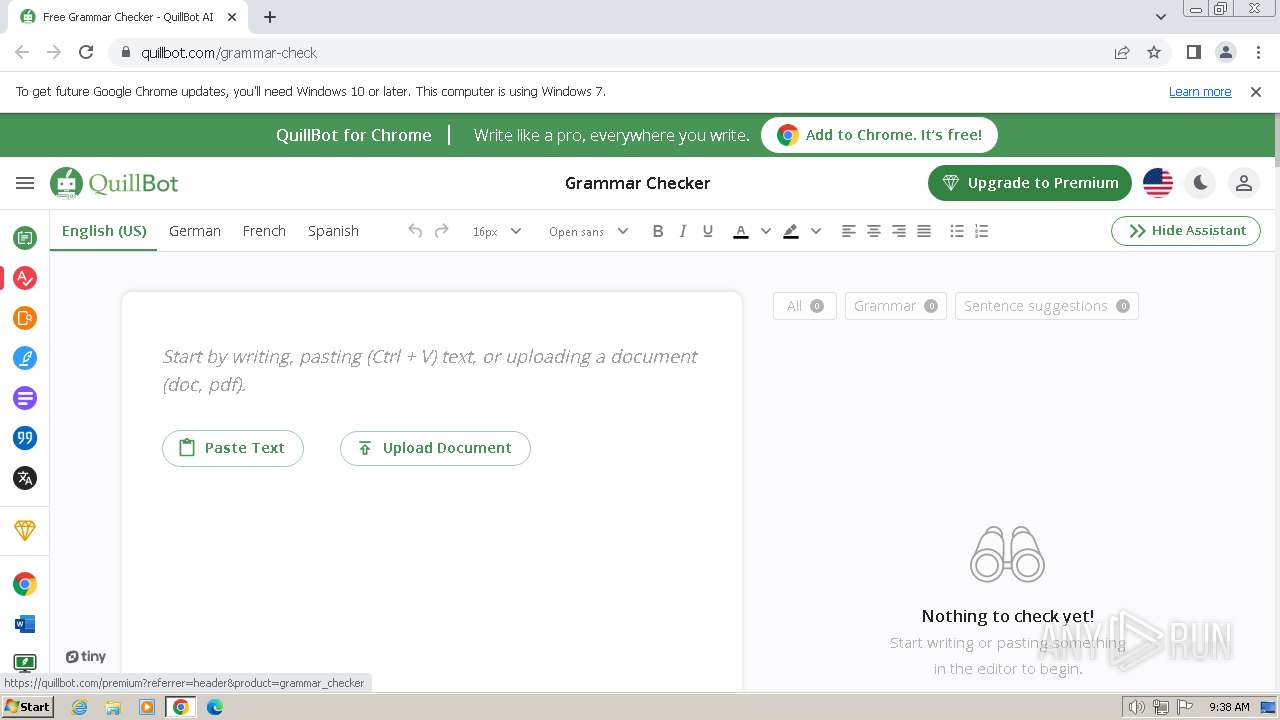Click the undo arrow in toolbar
The height and width of the screenshot is (720, 1280).
pyautogui.click(x=415, y=231)
